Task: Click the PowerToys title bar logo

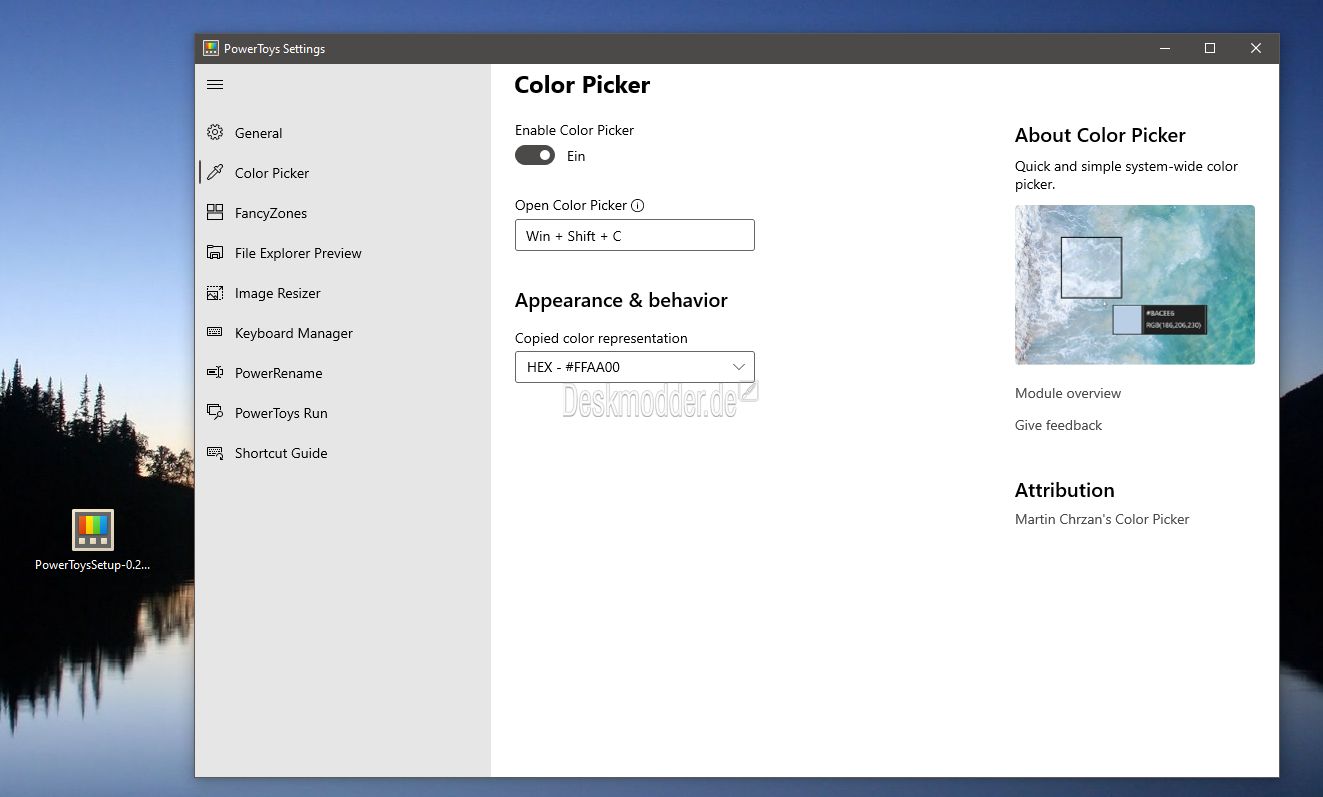Action: (211, 48)
